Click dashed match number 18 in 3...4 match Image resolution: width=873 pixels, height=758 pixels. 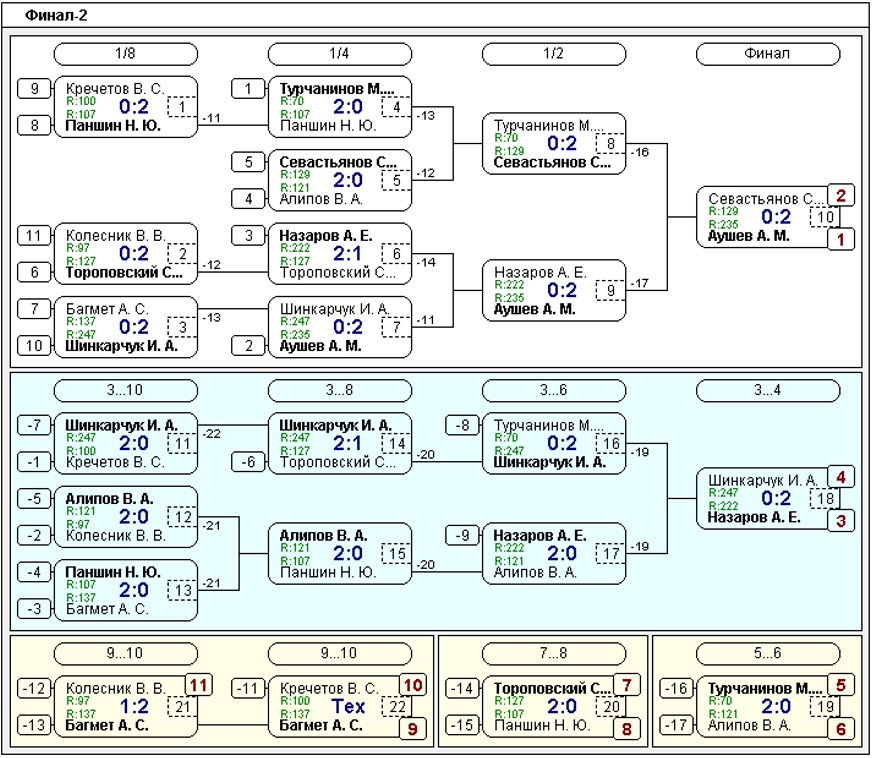pyautogui.click(x=825, y=498)
